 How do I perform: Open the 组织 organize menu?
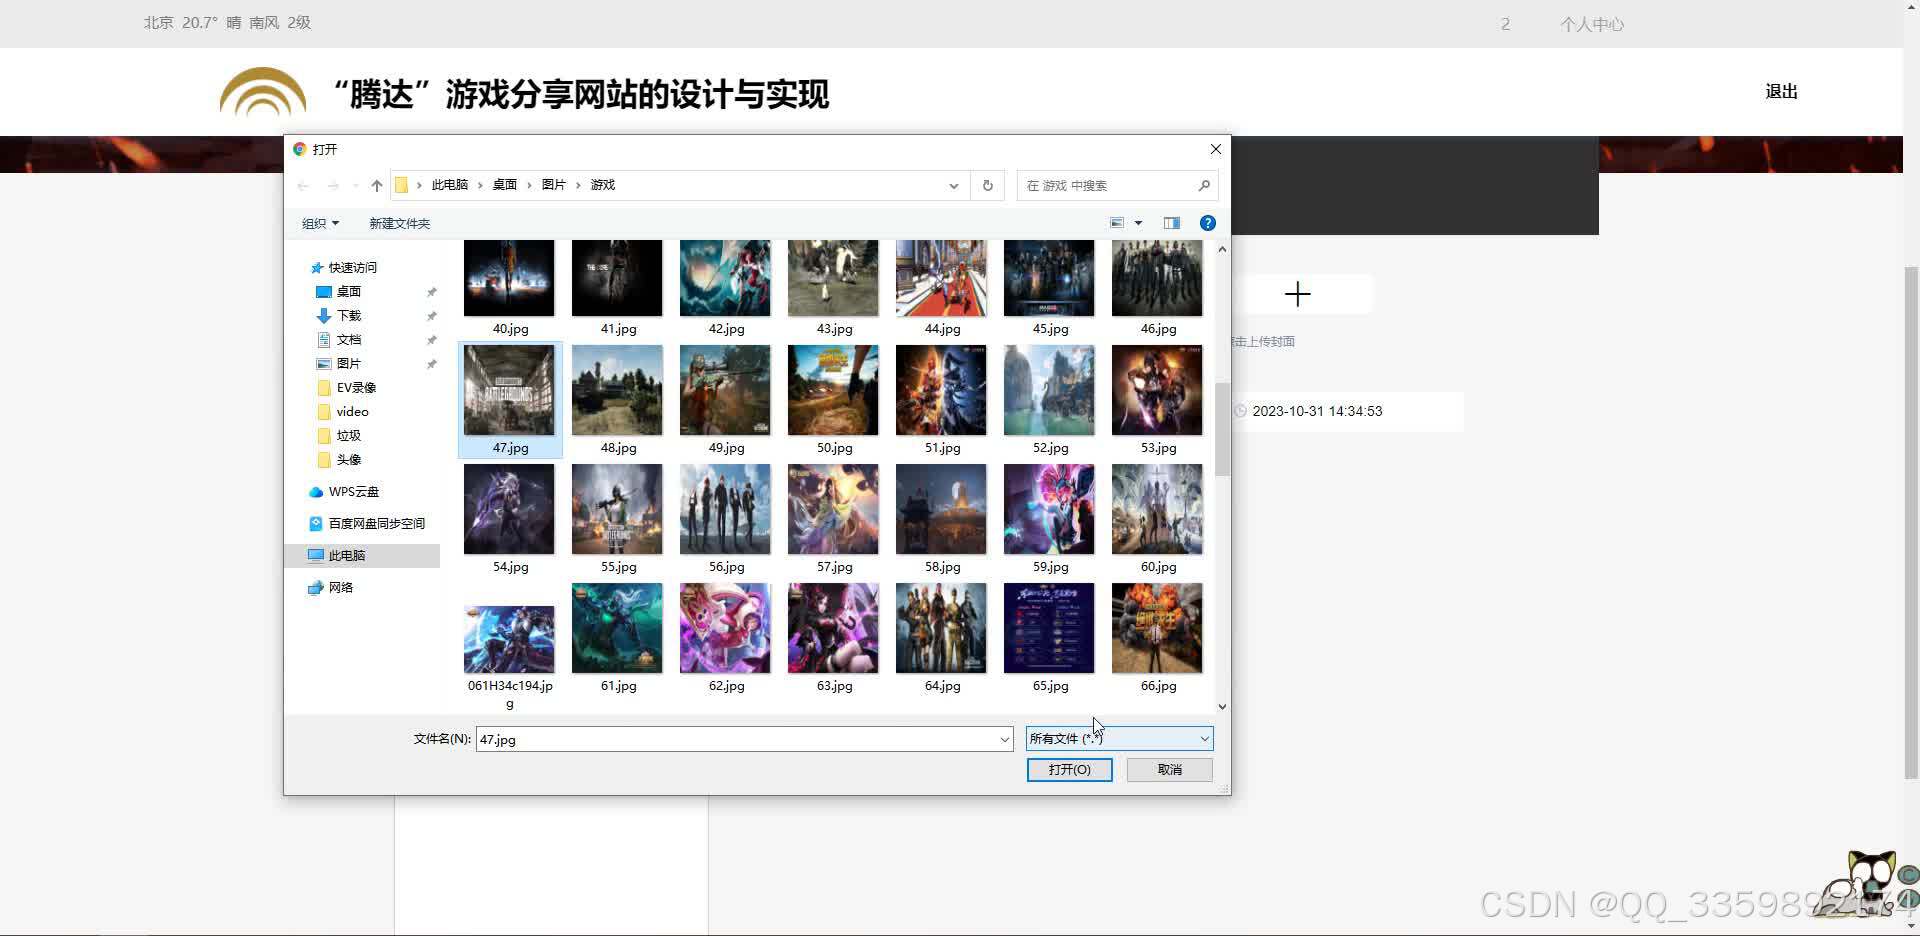click(x=320, y=223)
